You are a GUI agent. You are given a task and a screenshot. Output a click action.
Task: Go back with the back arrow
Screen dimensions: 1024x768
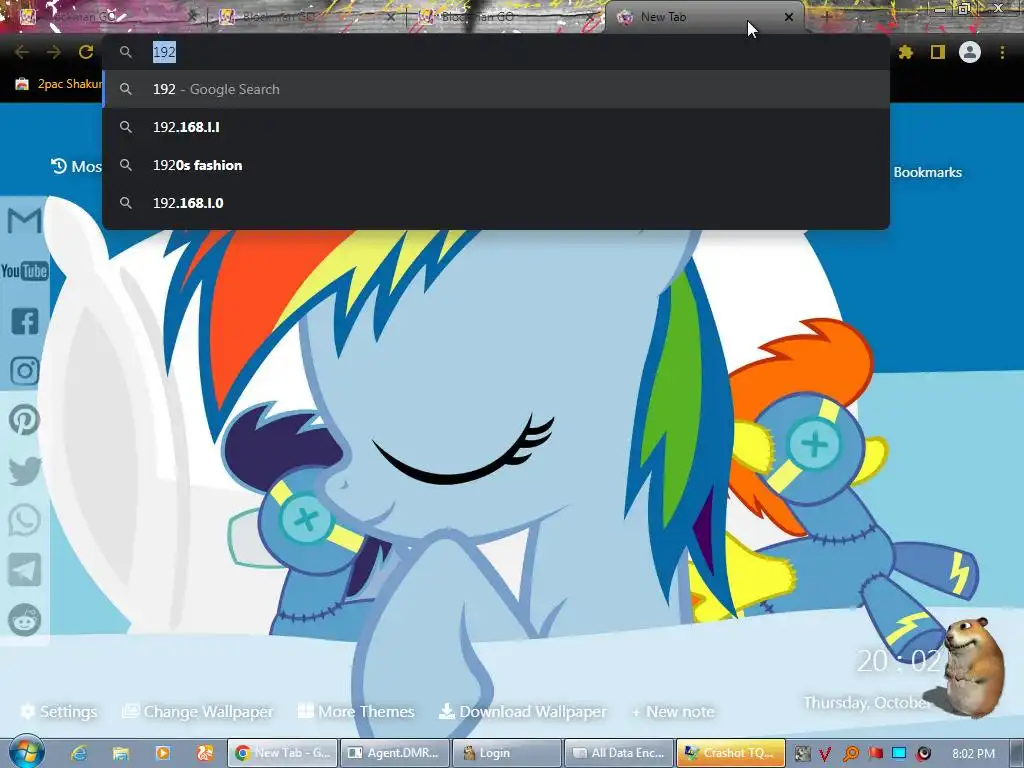pyautogui.click(x=22, y=52)
